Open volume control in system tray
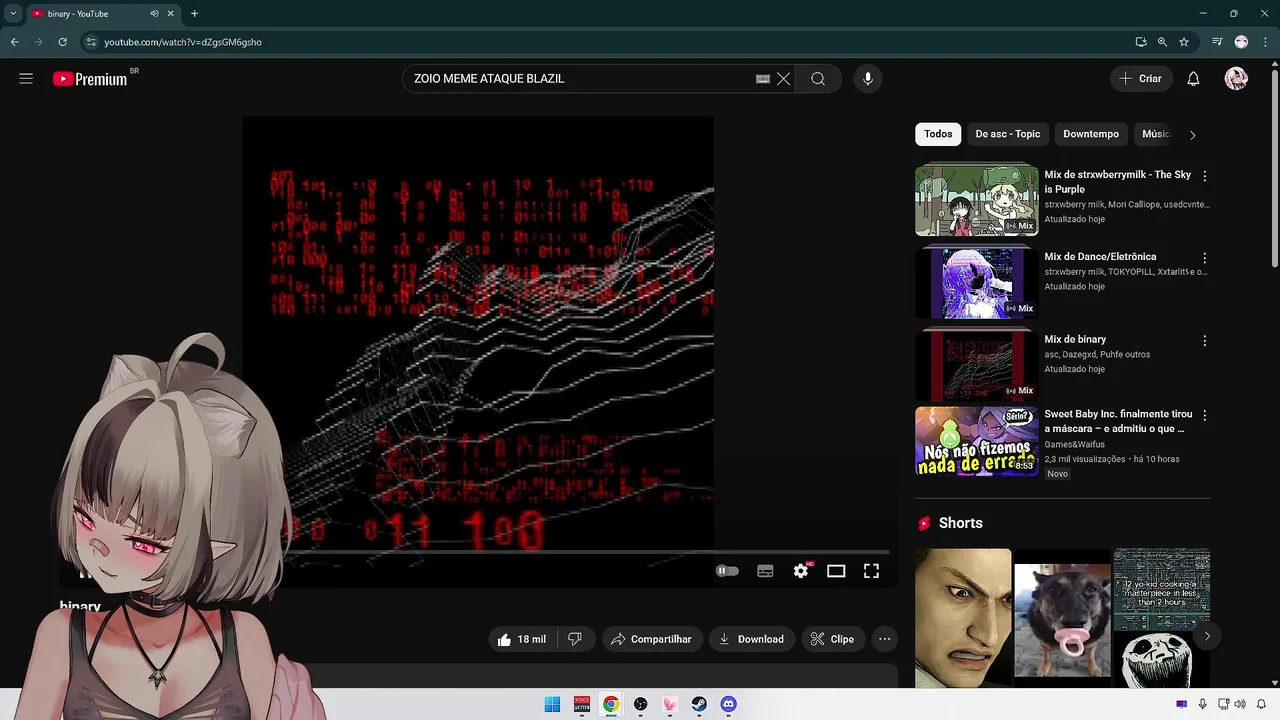The width and height of the screenshot is (1280, 720). [x=1242, y=704]
